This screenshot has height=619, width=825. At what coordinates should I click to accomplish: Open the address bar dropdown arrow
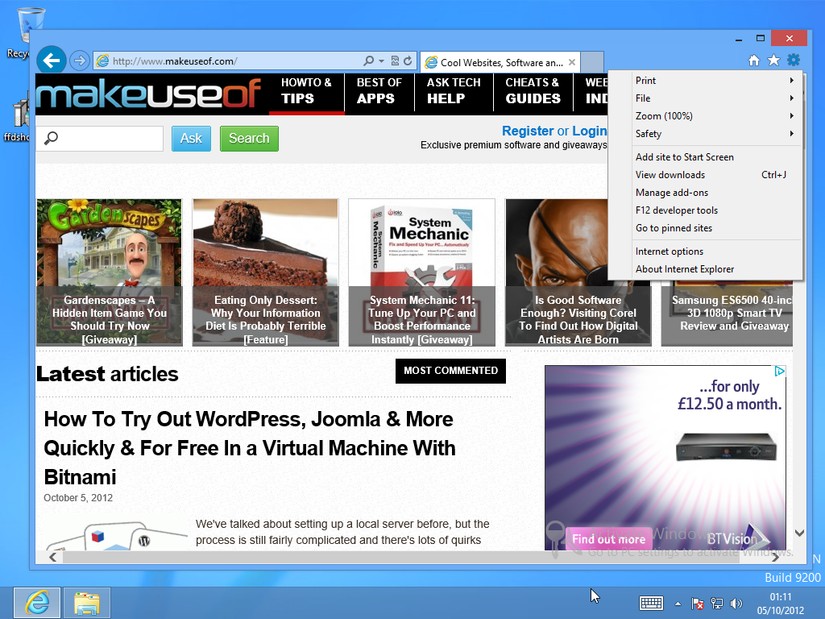click(381, 61)
